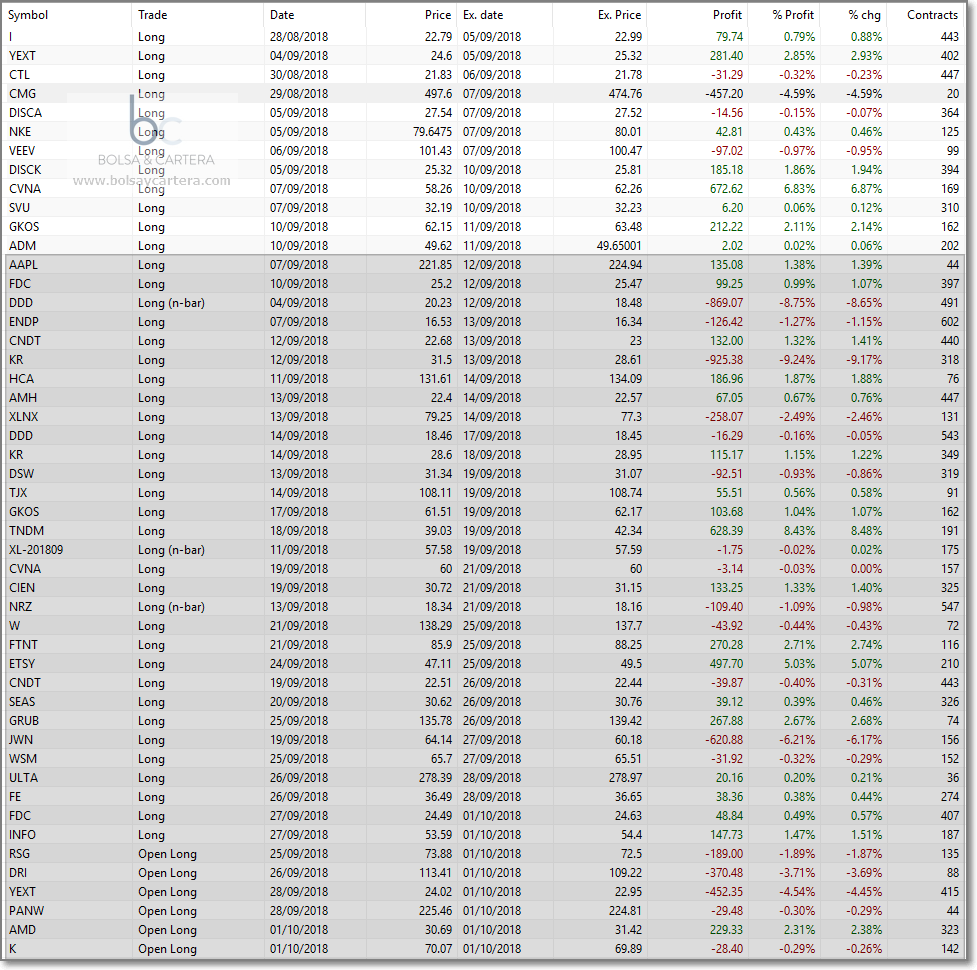The image size is (977, 970).
Task: Click the XL-201809 symbol cell
Action: pos(36,549)
